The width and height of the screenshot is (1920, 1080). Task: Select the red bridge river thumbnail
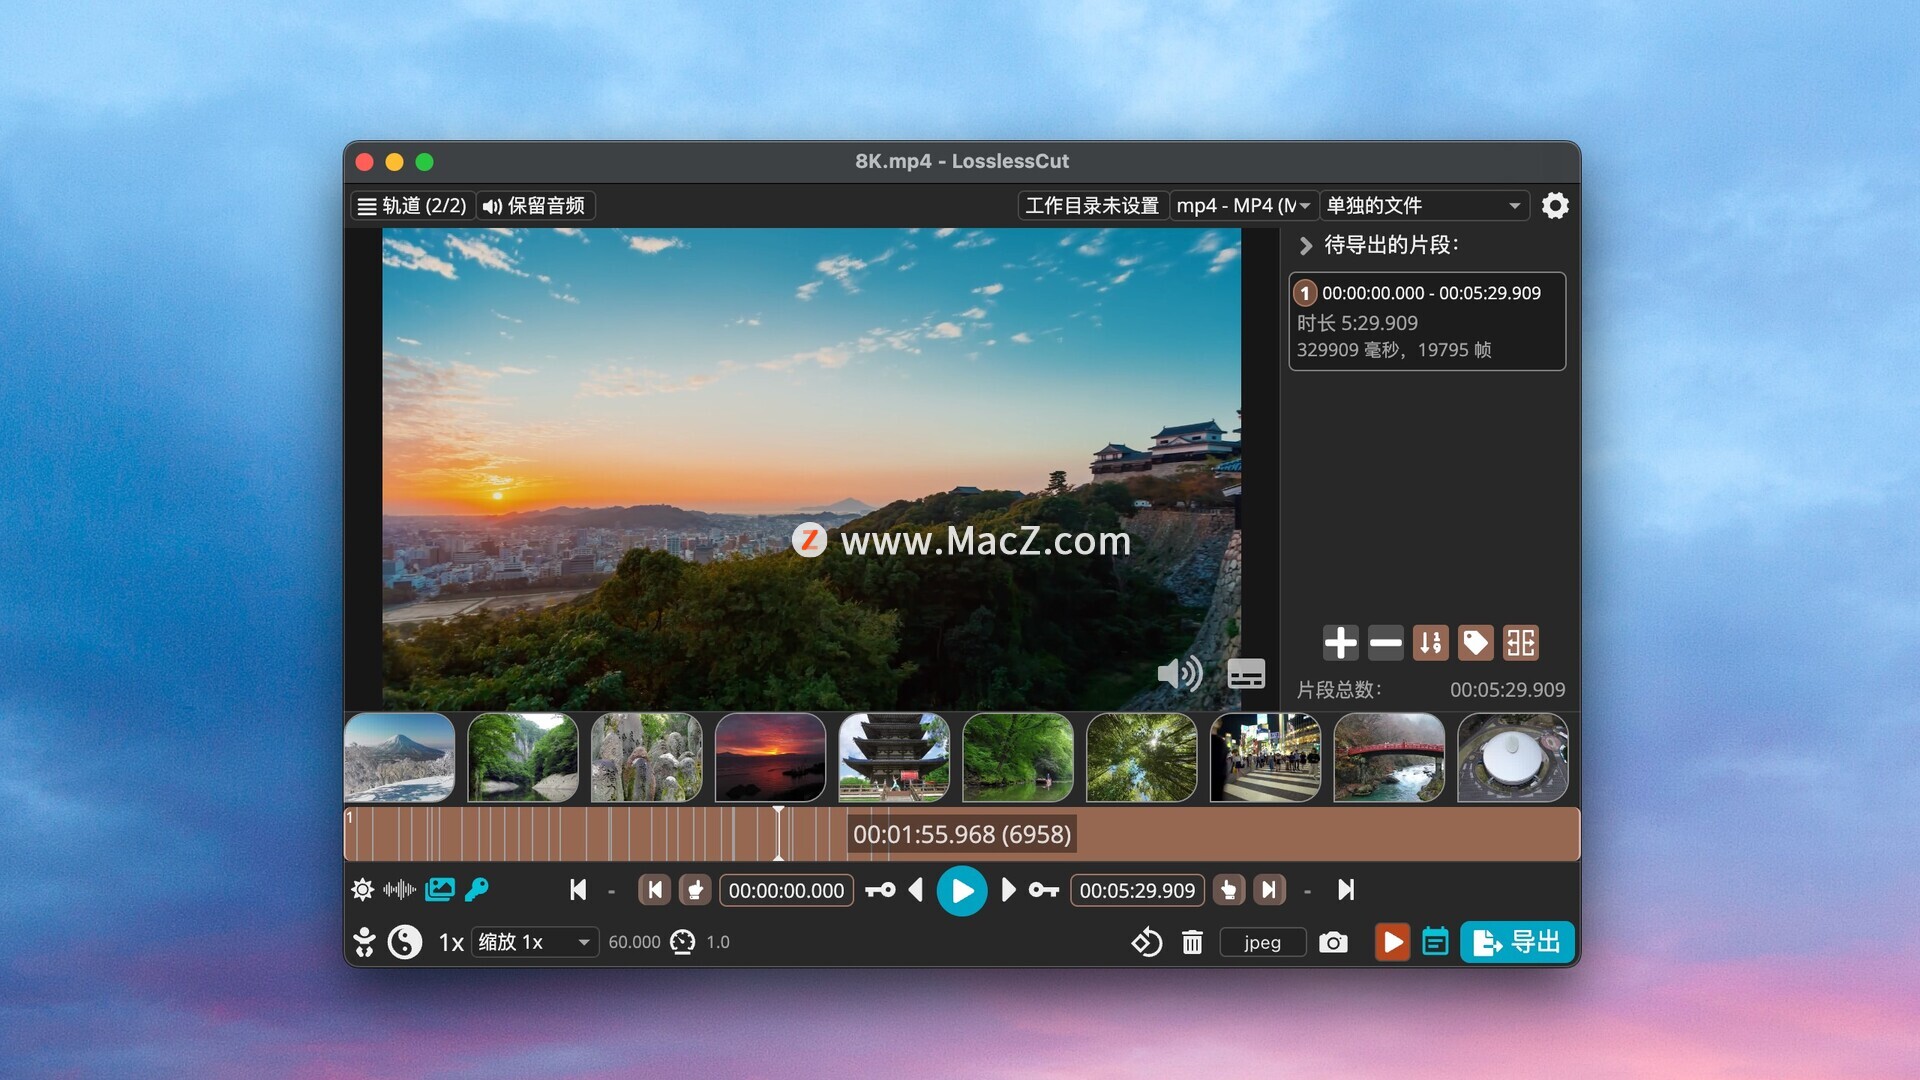[x=1389, y=757]
